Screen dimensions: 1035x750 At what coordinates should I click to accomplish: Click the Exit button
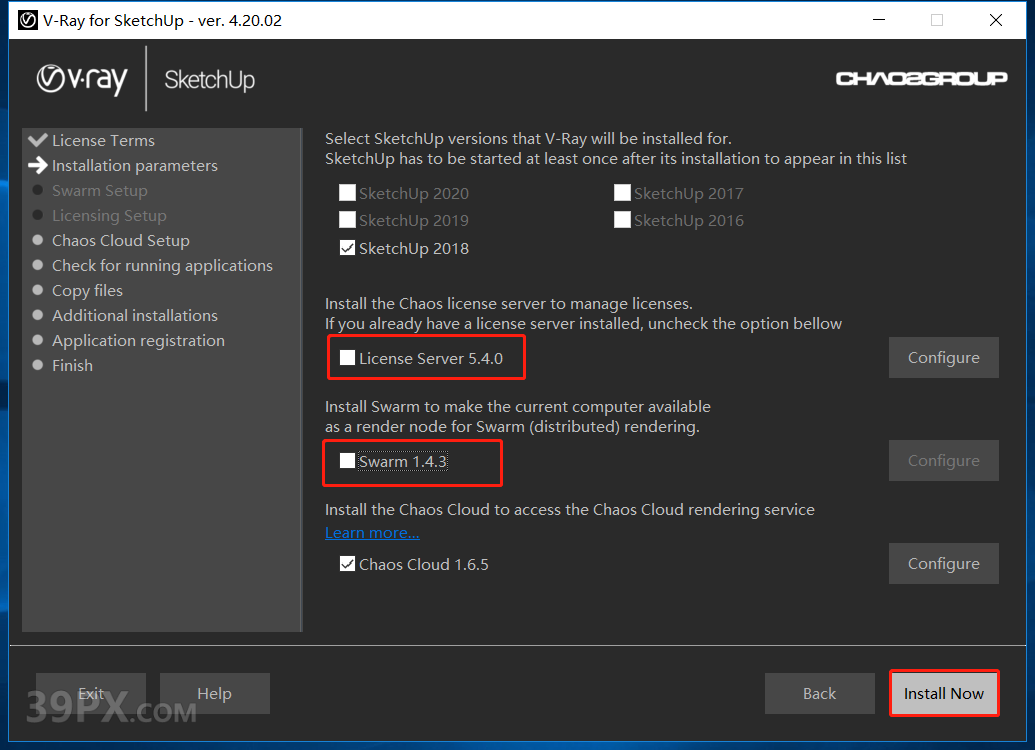(x=91, y=693)
